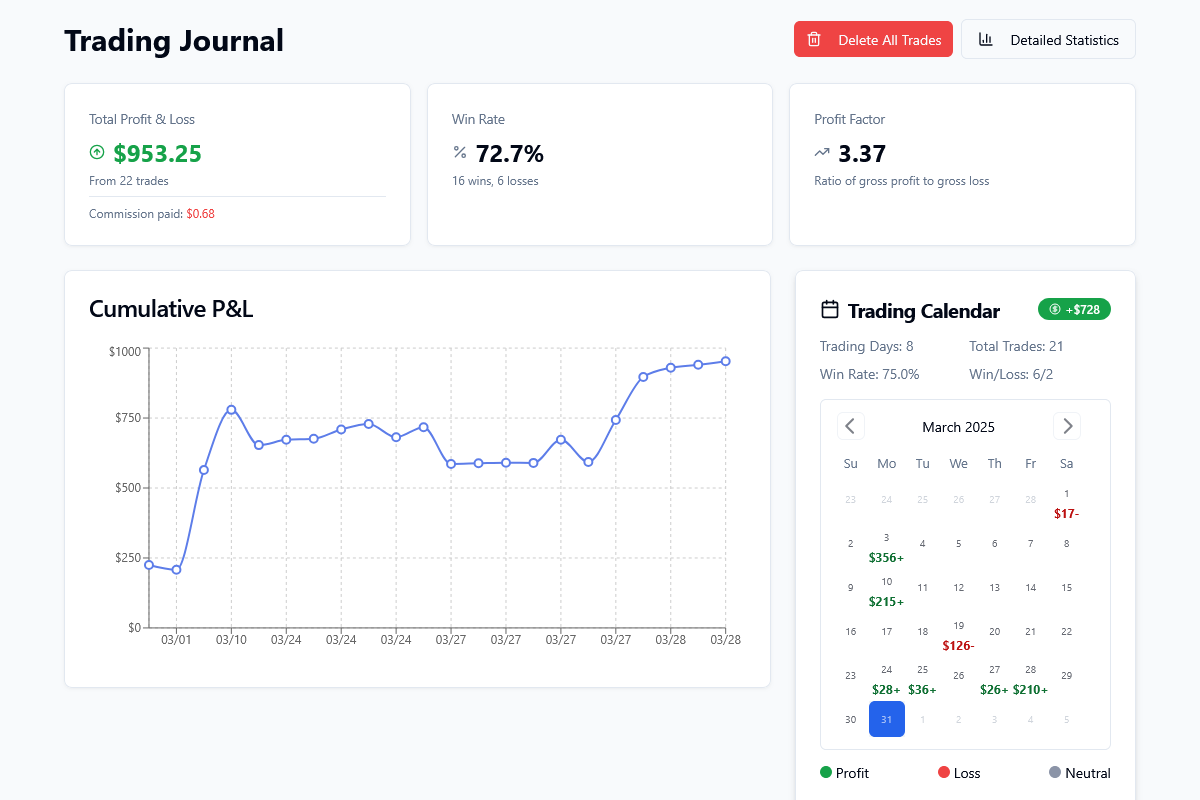The height and width of the screenshot is (800, 1200).
Task: Click the 03/01 x-axis label
Action: point(176,639)
